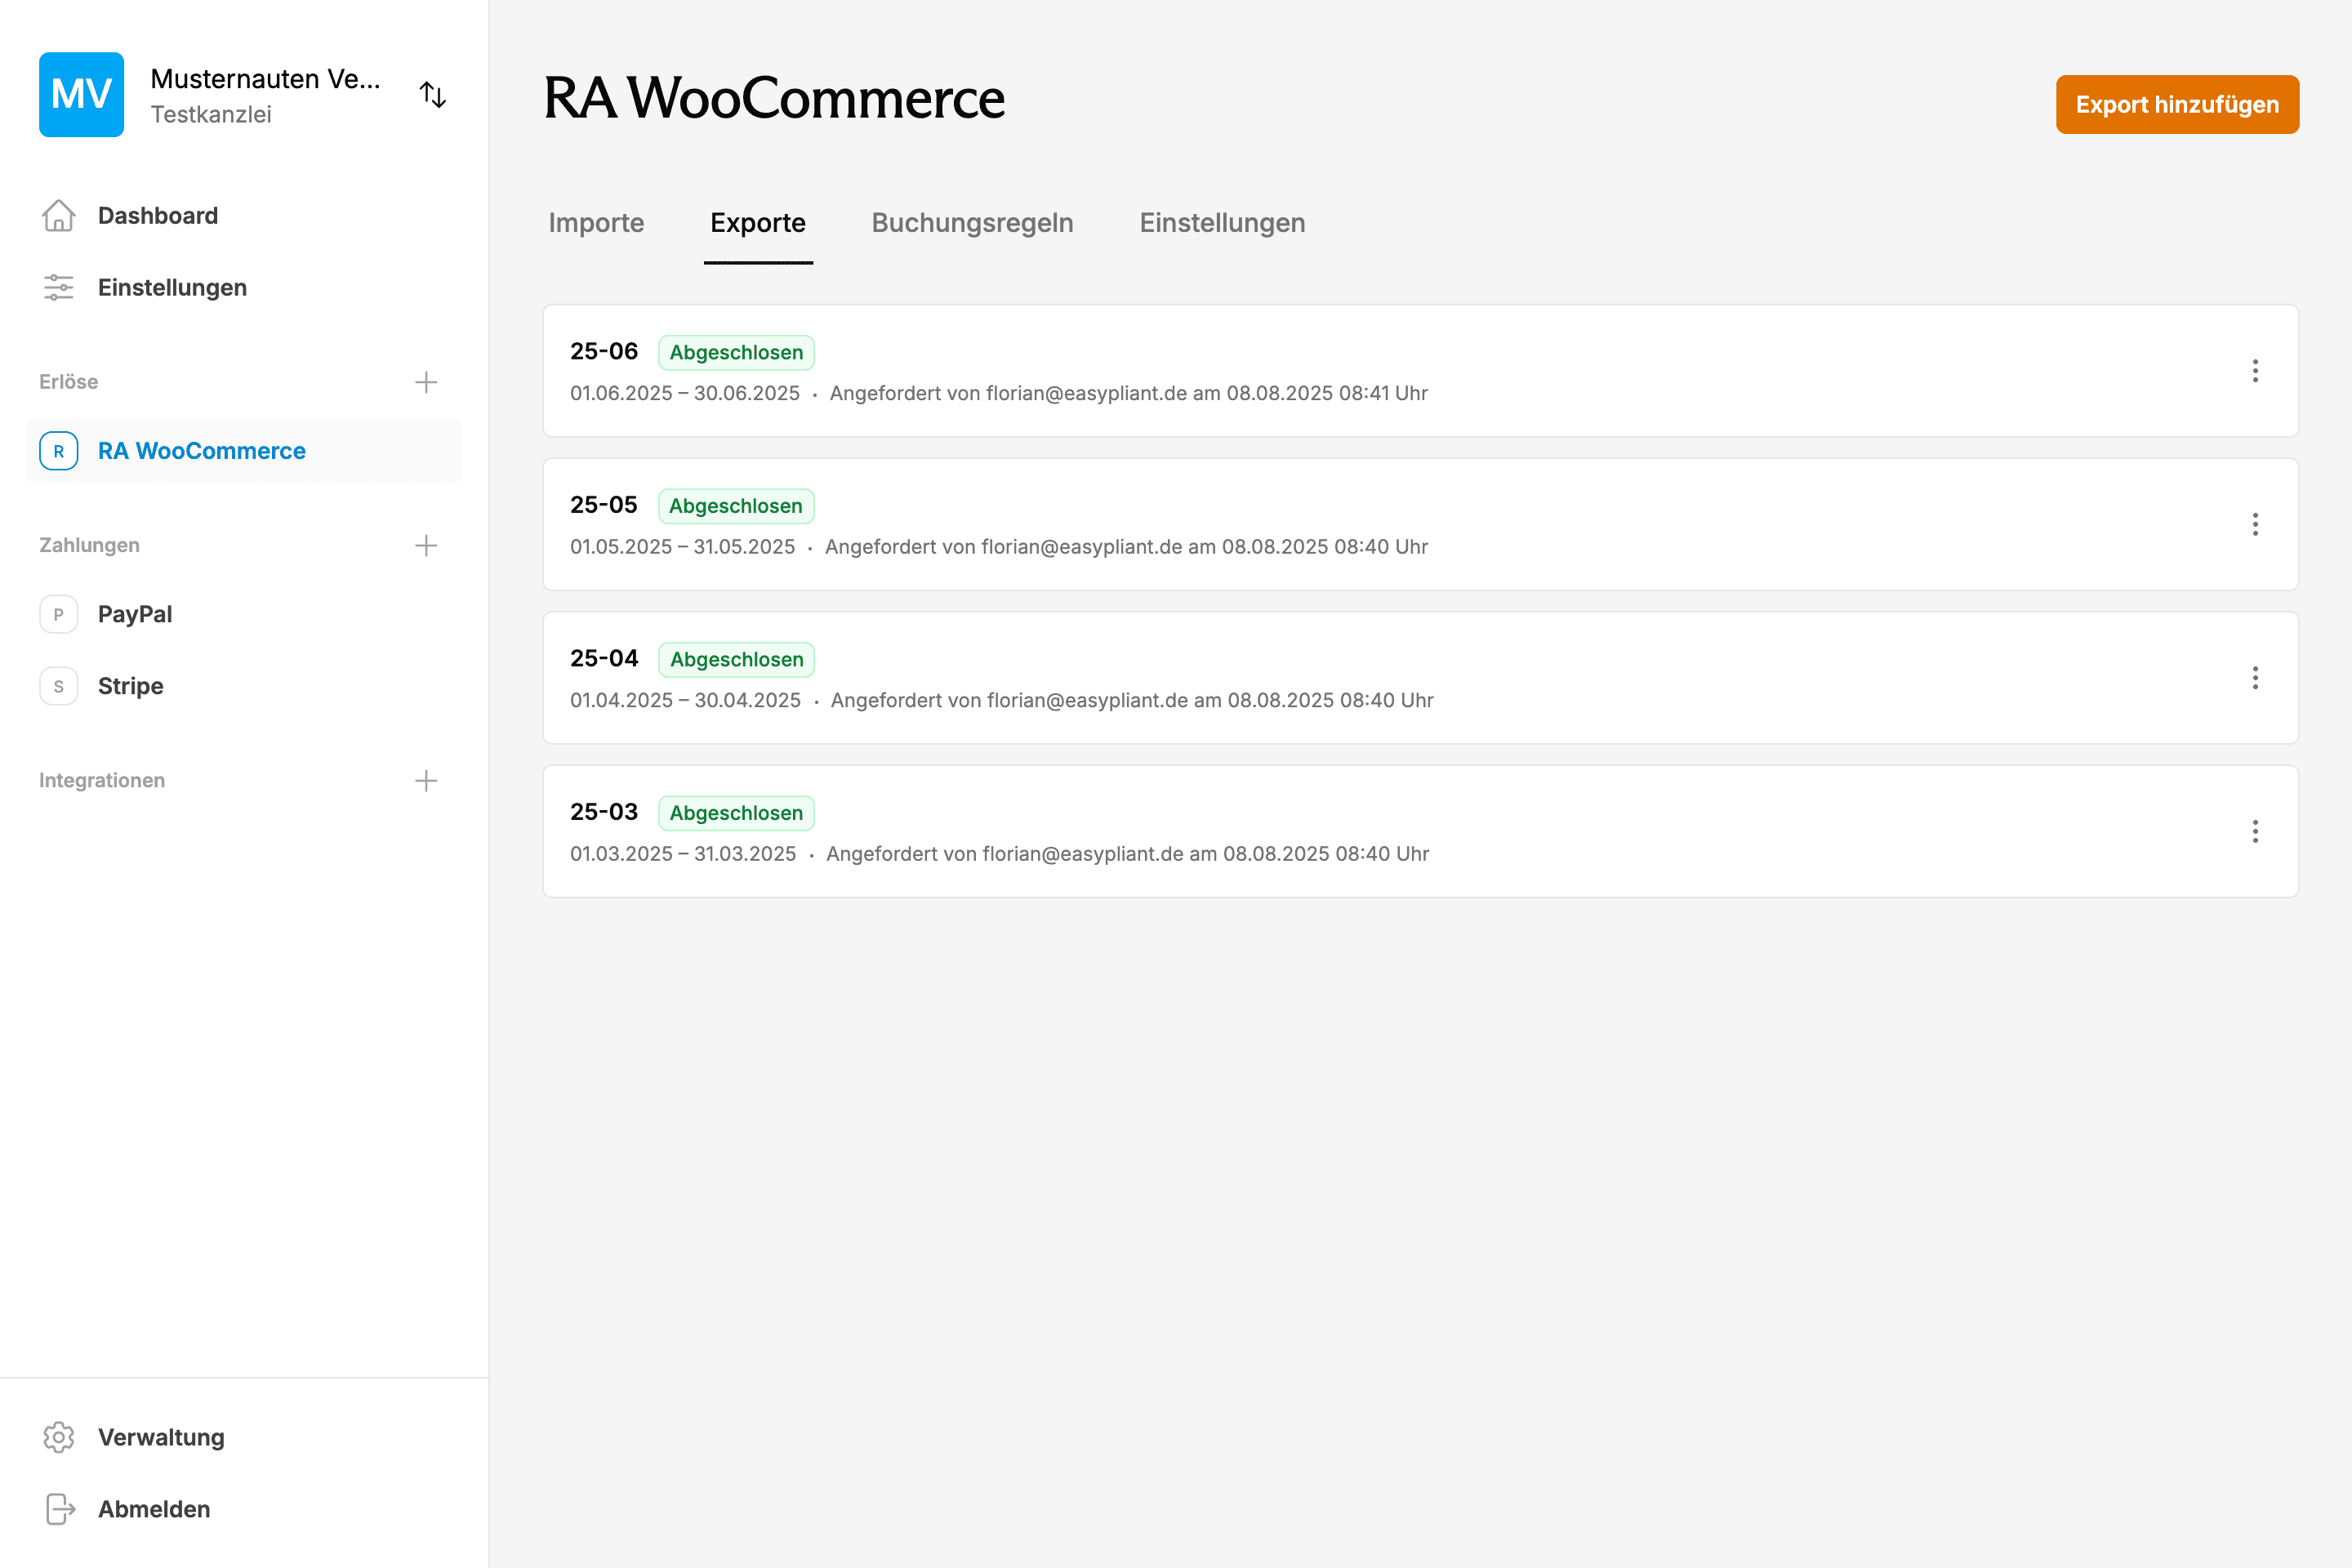Switch to the Importe tab
This screenshot has height=1568, width=2352.
(596, 223)
